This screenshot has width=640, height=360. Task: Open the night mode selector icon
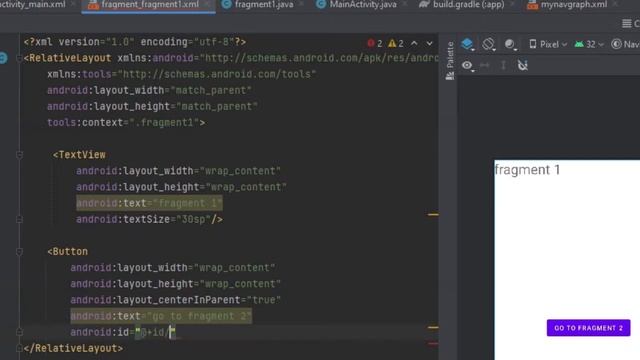coord(510,44)
